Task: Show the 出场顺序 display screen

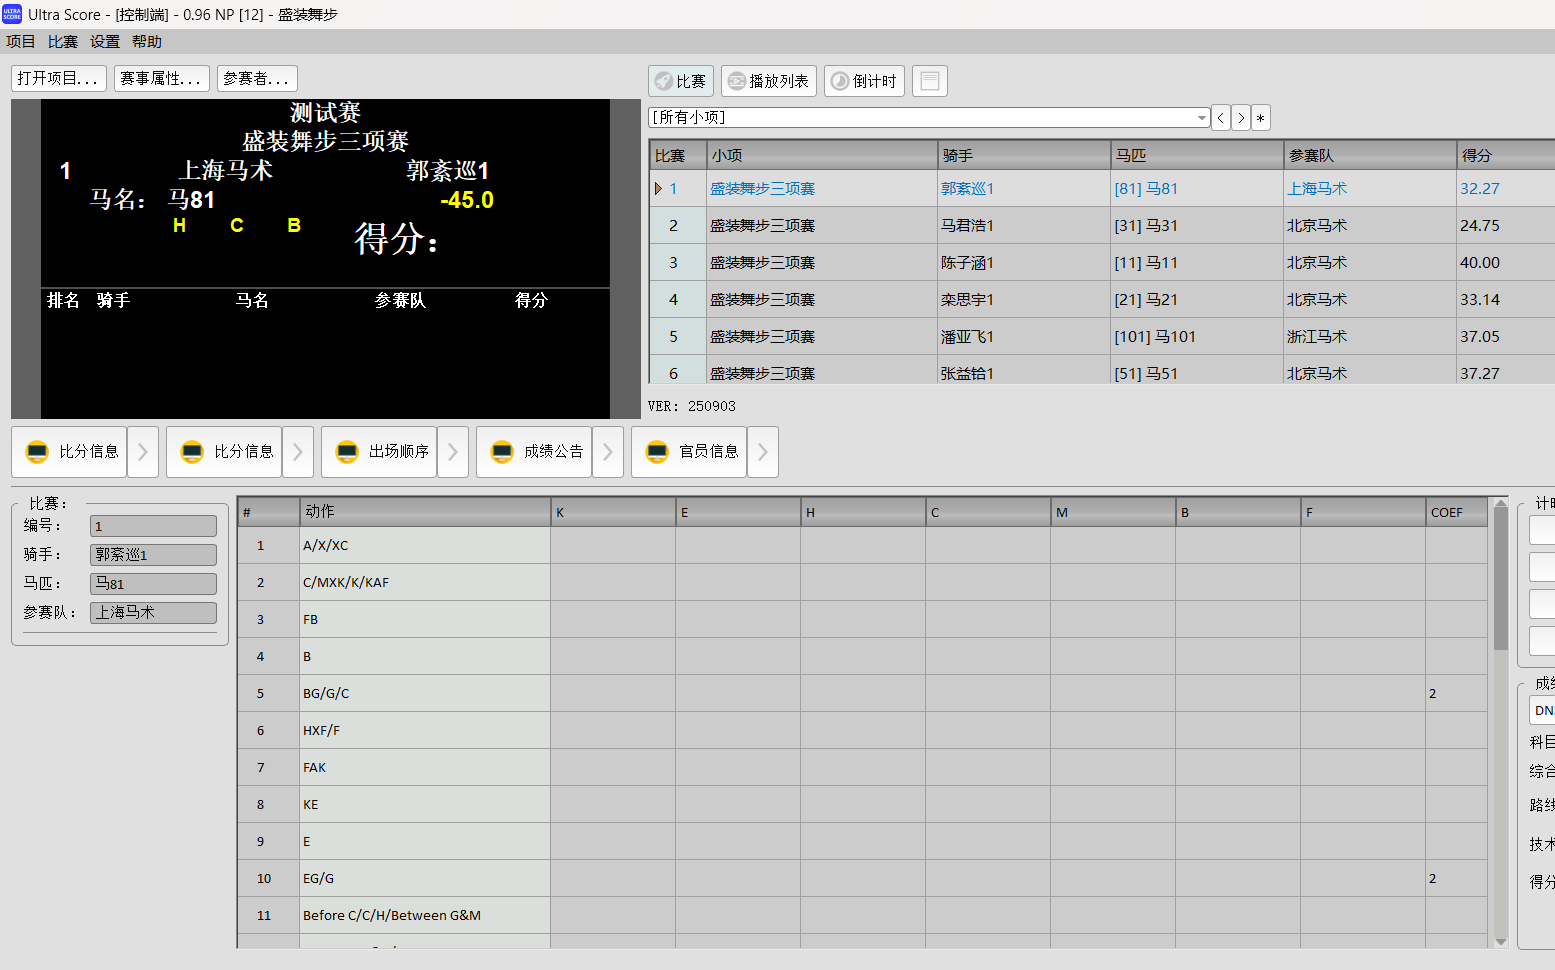Action: point(380,452)
